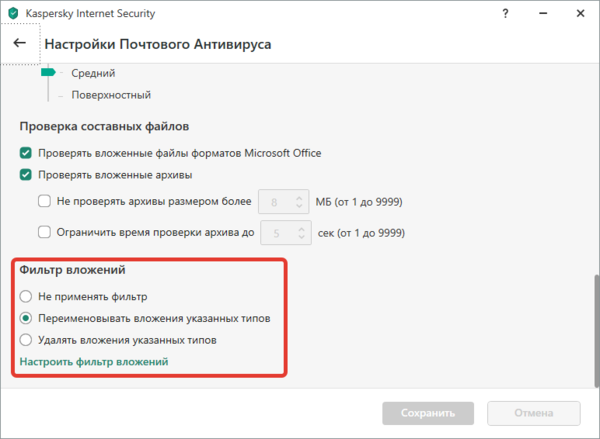This screenshot has height=439, width=600.
Task: Click the scan time seconds spinner arrows
Action: [298, 233]
